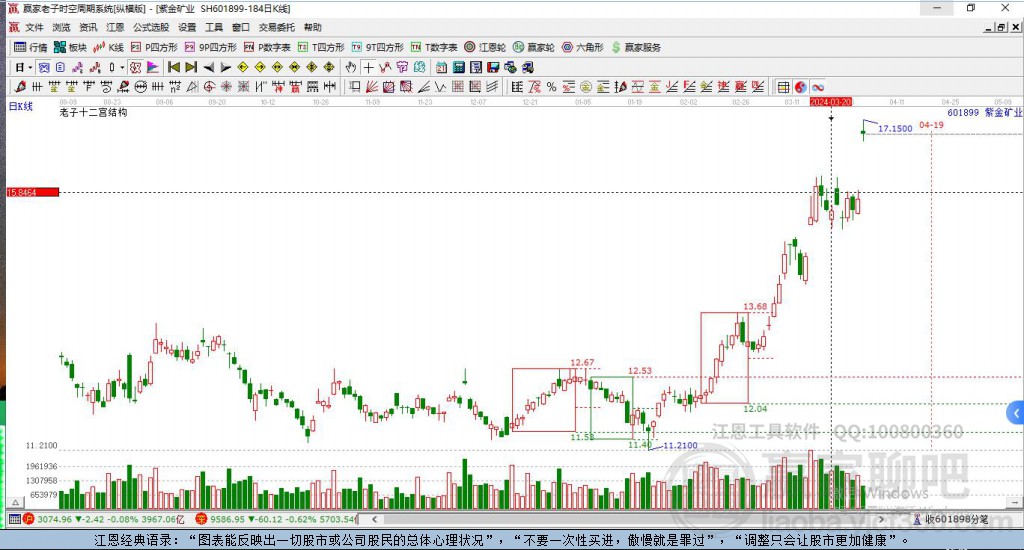Viewport: 1024px width, 550px height.
Task: Click the 老子十二宫结构 label
Action: 93,112
